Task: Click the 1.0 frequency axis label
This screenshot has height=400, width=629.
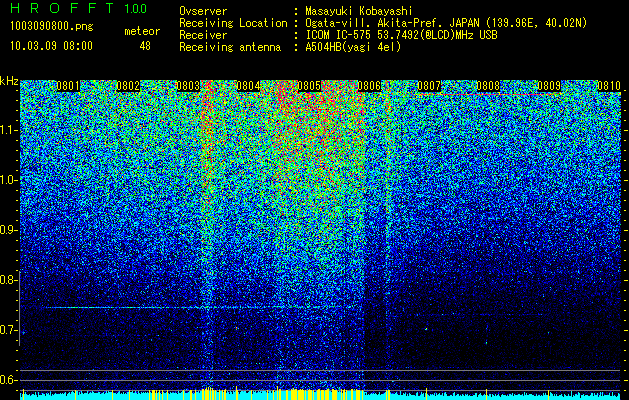Action: click(x=7, y=180)
